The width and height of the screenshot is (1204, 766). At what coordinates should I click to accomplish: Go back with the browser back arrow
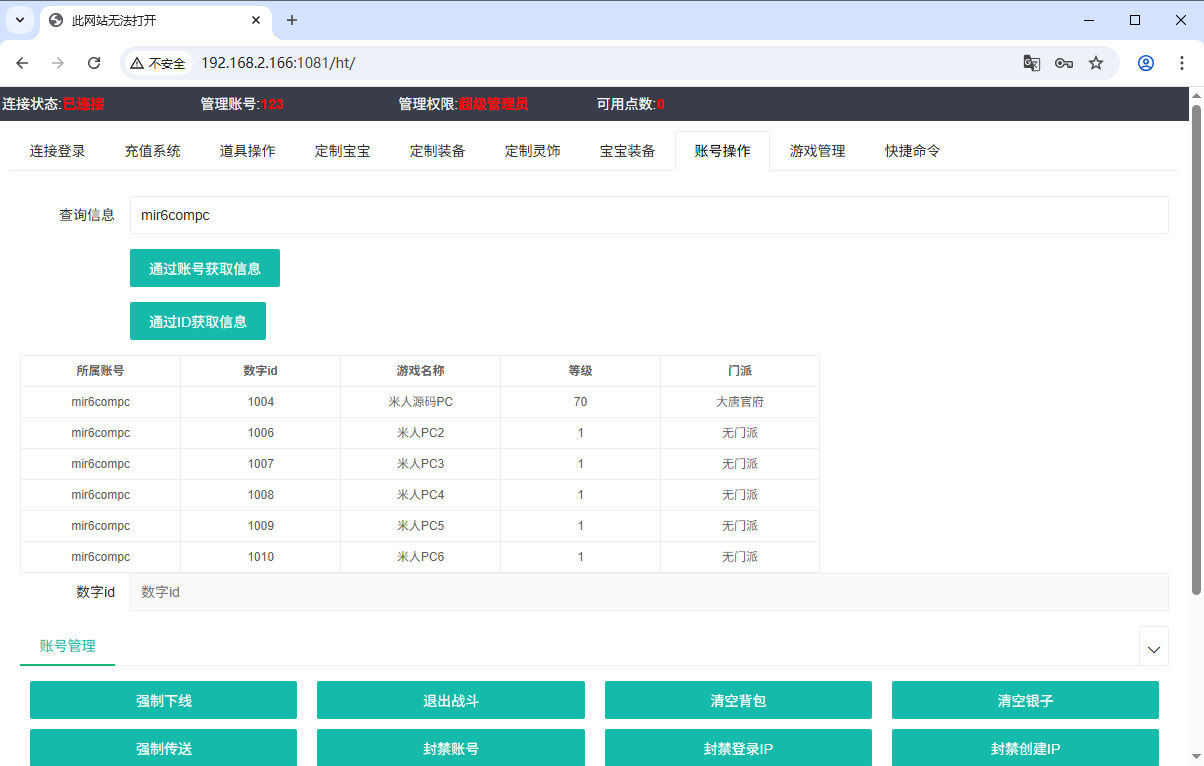pos(22,63)
